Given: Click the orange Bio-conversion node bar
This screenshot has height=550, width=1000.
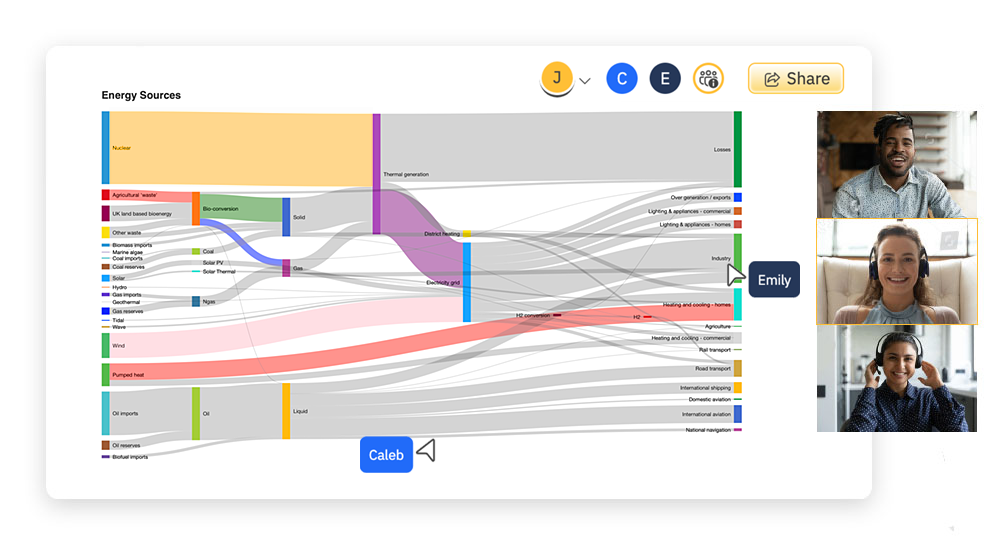Looking at the screenshot, I should (x=196, y=208).
